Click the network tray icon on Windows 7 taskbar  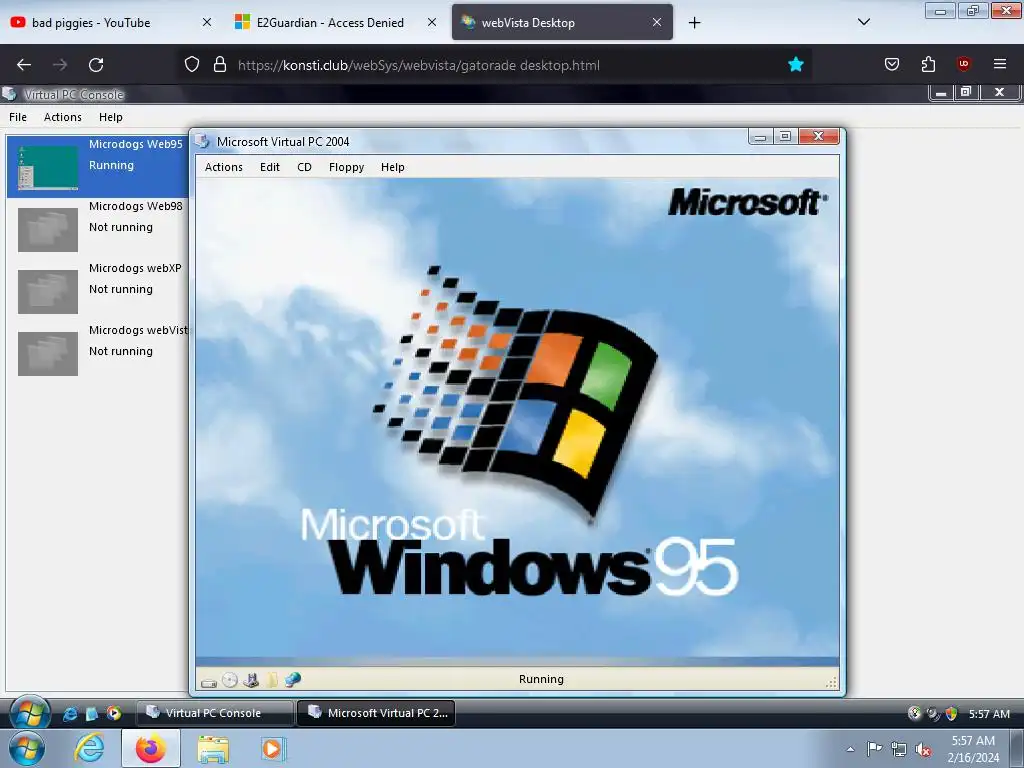899,749
